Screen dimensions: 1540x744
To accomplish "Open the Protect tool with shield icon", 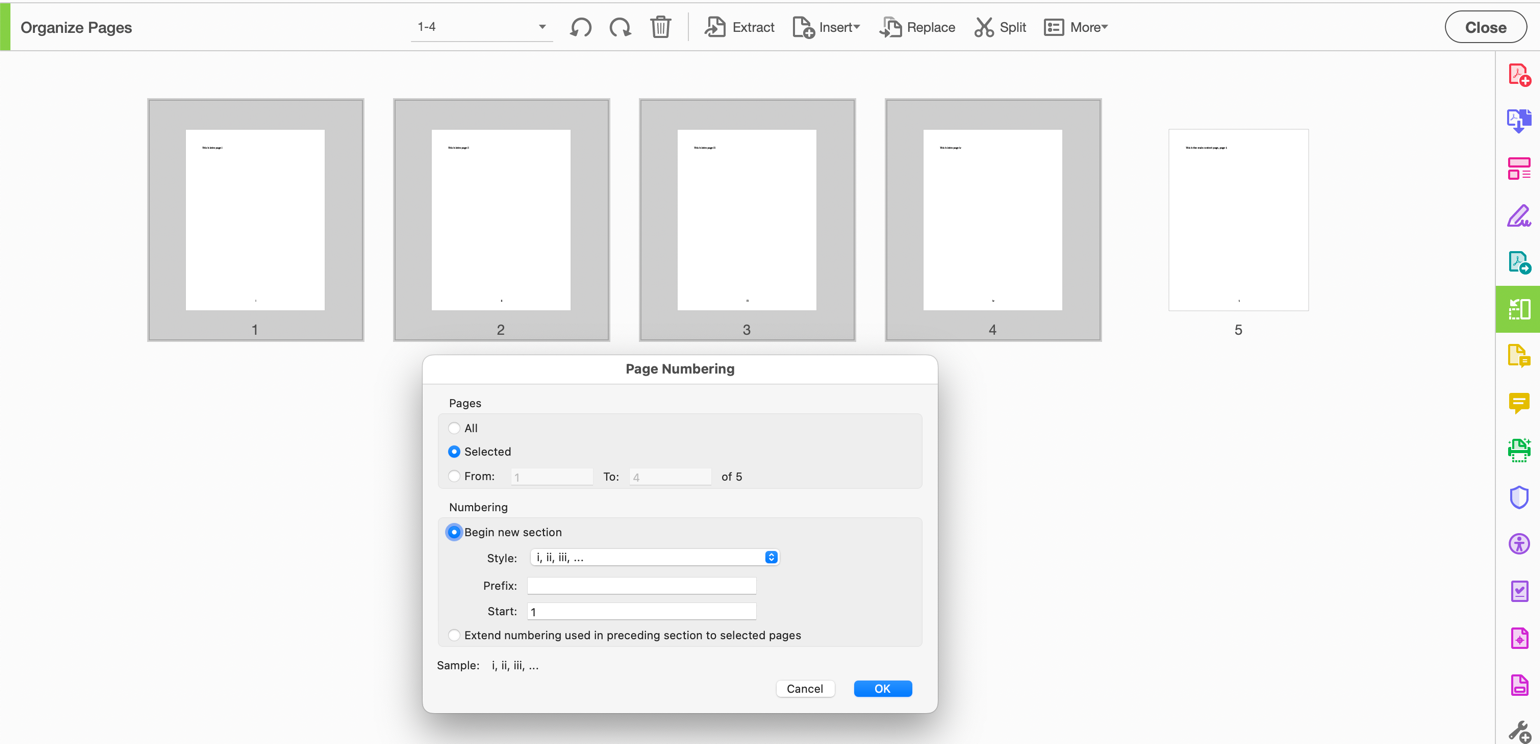I will [x=1518, y=497].
